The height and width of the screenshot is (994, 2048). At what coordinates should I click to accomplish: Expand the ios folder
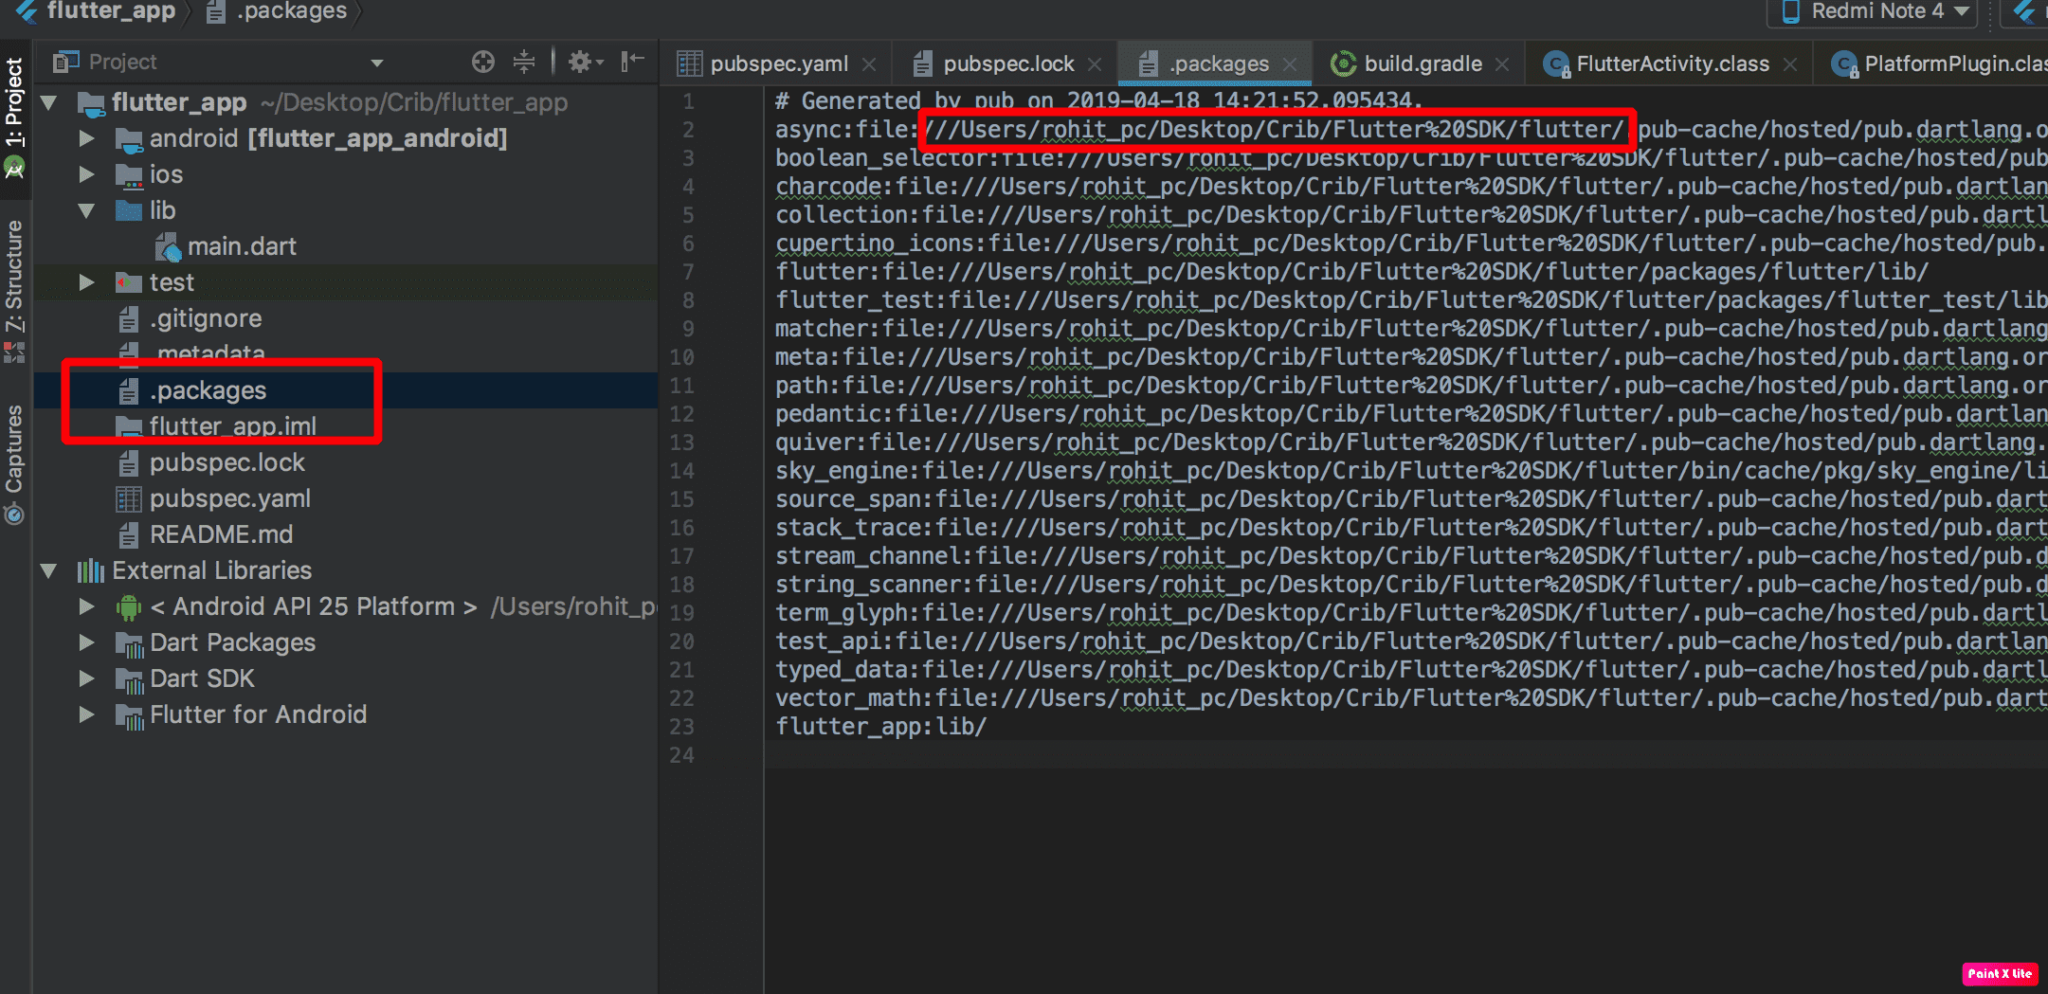87,174
